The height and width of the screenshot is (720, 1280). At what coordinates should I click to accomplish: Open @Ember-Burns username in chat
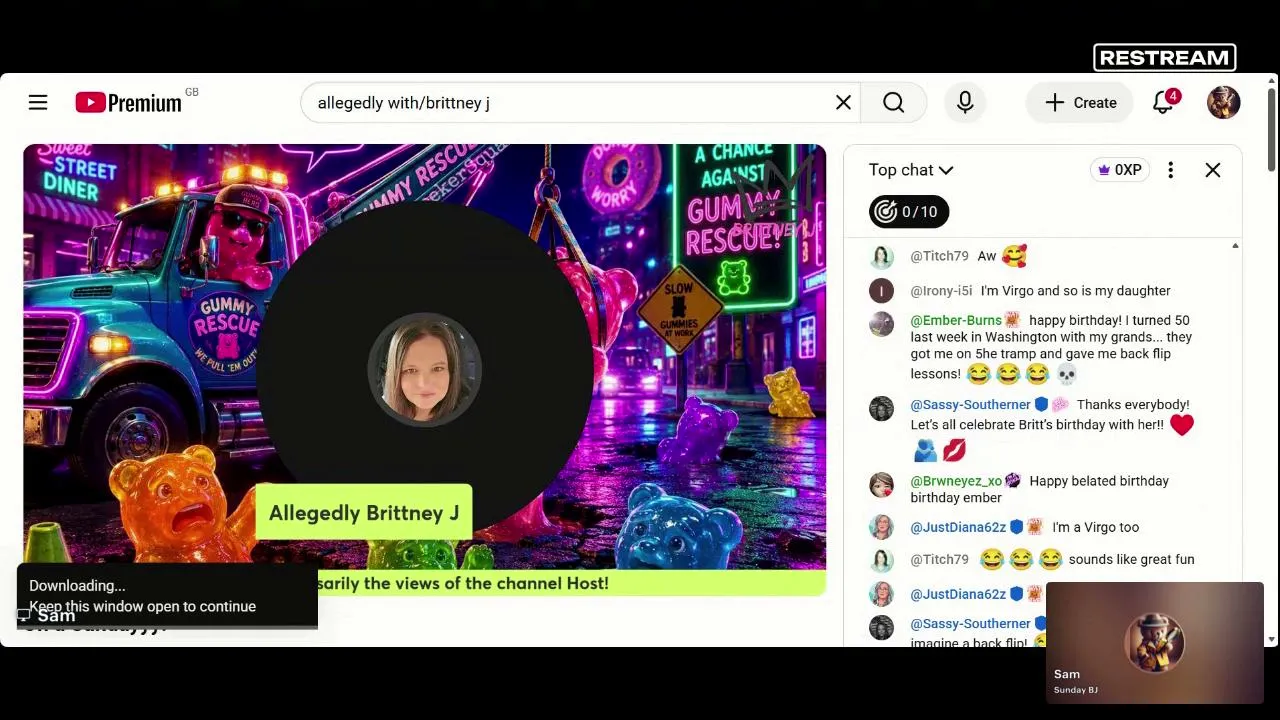[x=956, y=320]
